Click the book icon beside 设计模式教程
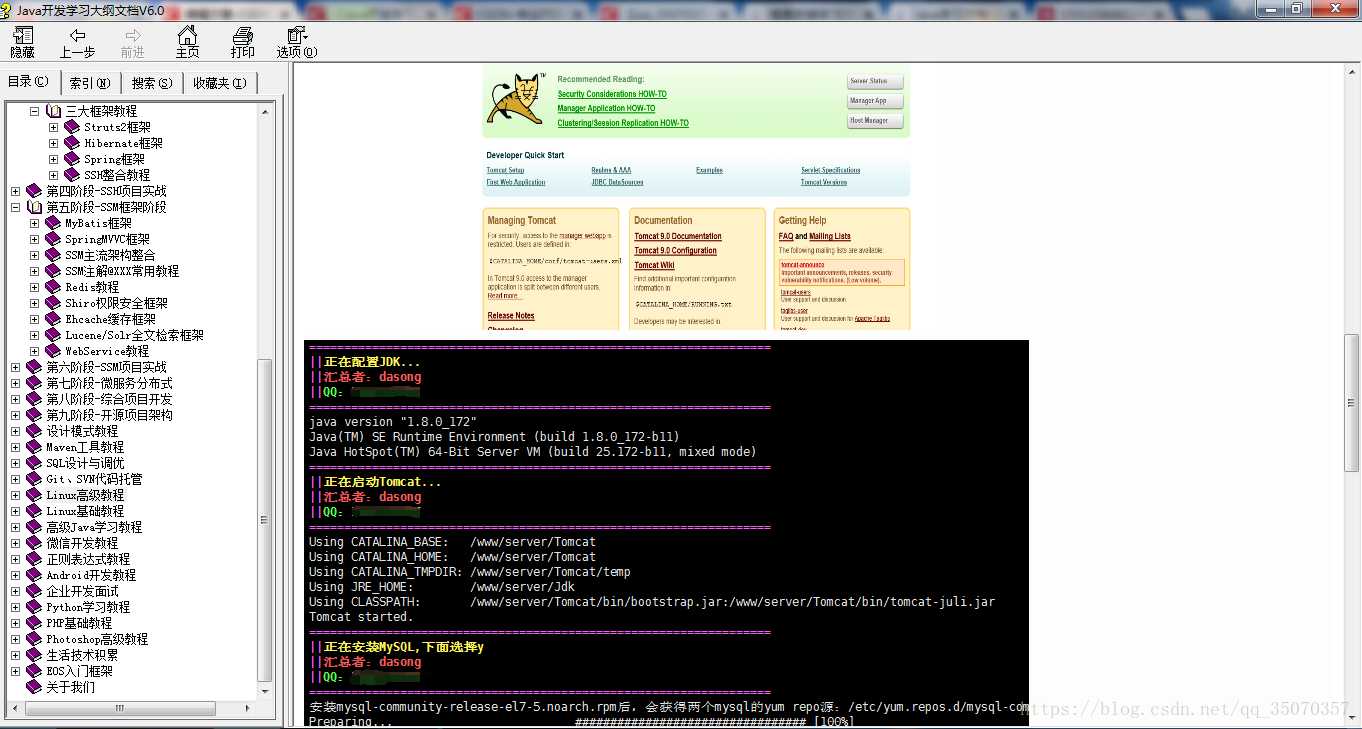 tap(34, 431)
